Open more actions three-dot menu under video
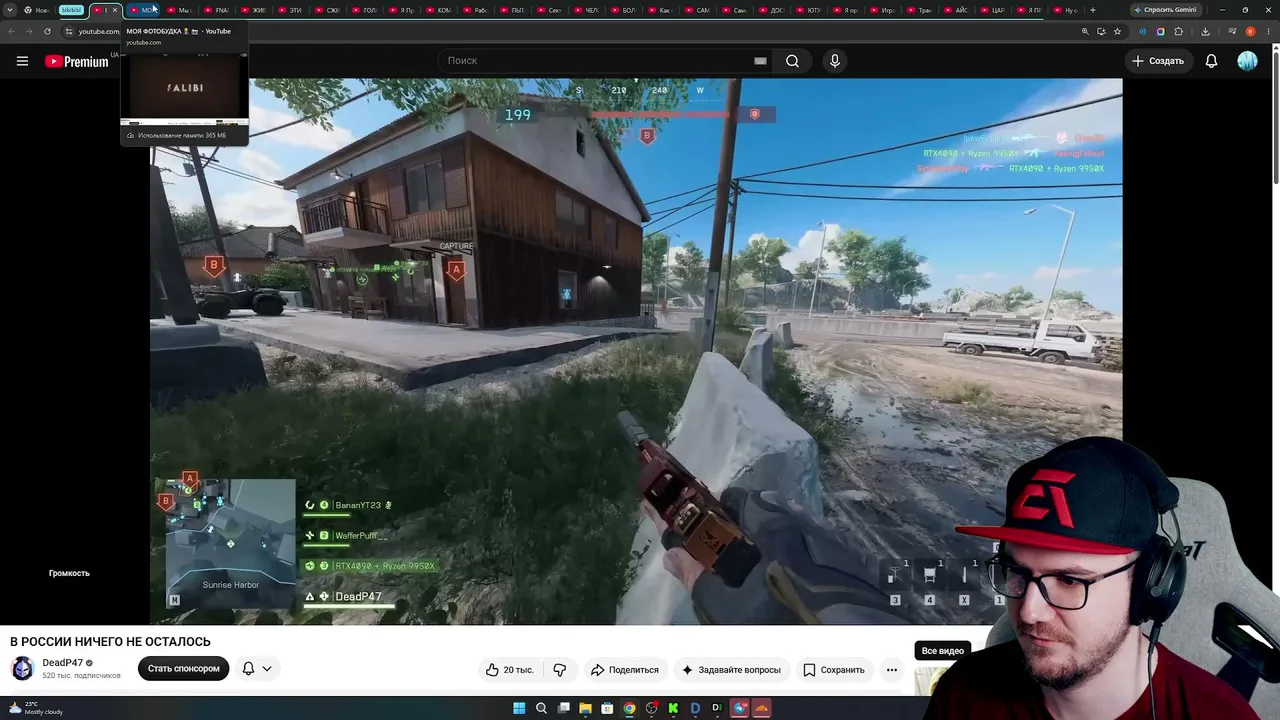Screen dimensions: 1280x720 pyautogui.click(x=891, y=670)
